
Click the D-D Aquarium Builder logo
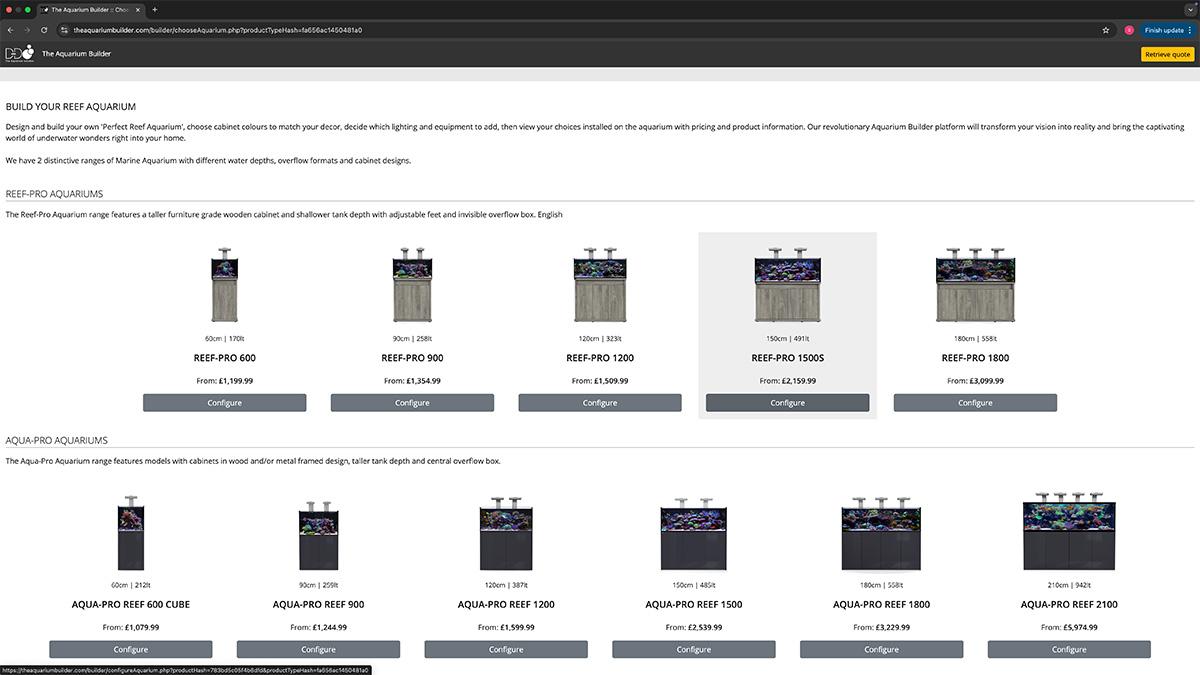point(19,53)
